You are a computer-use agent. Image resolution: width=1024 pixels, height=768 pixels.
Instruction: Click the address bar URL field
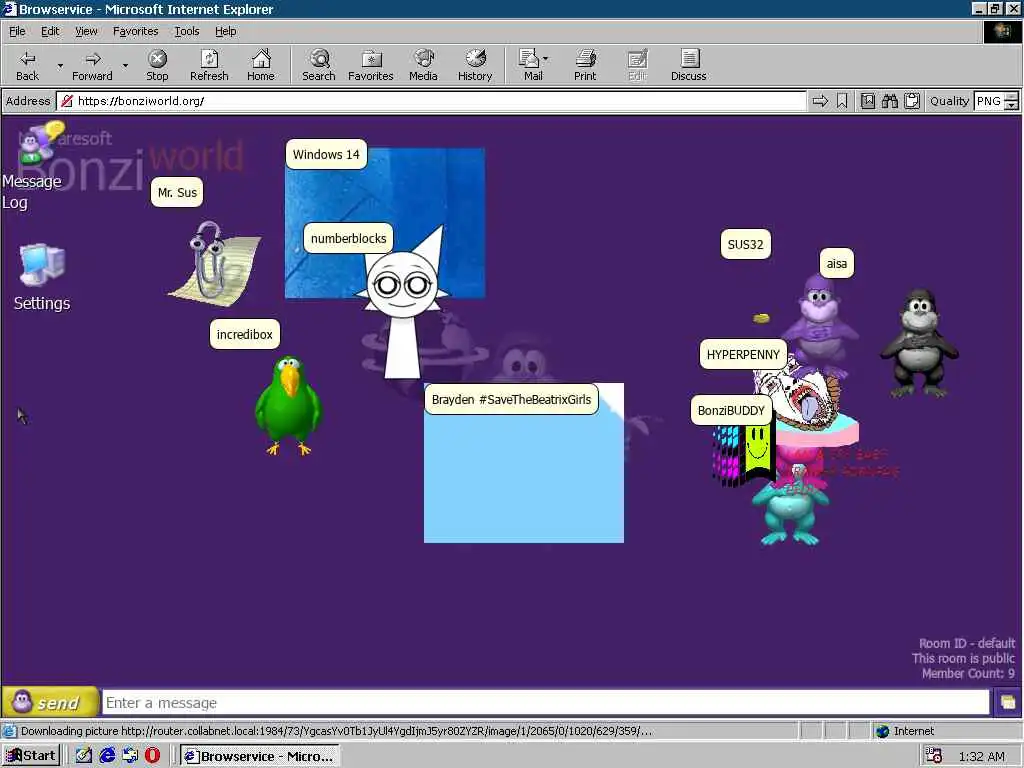pyautogui.click(x=431, y=101)
